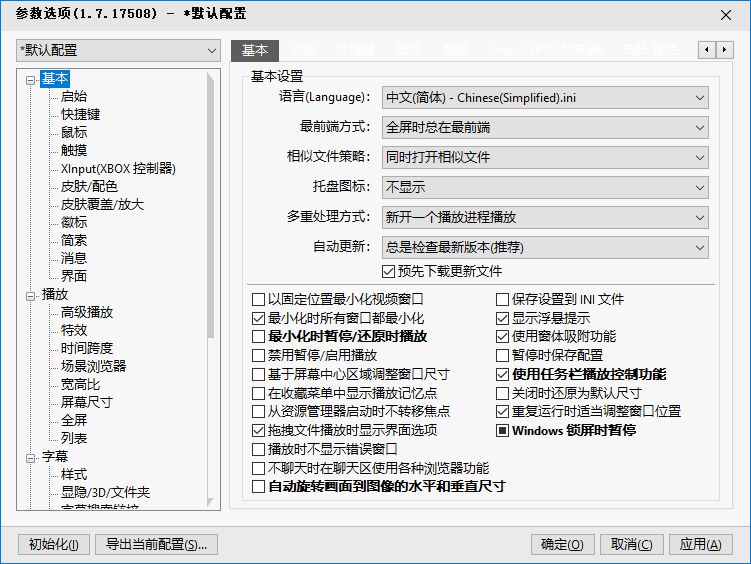The height and width of the screenshot is (564, 751).
Task: Open 徽标 settings page
Action: [74, 222]
